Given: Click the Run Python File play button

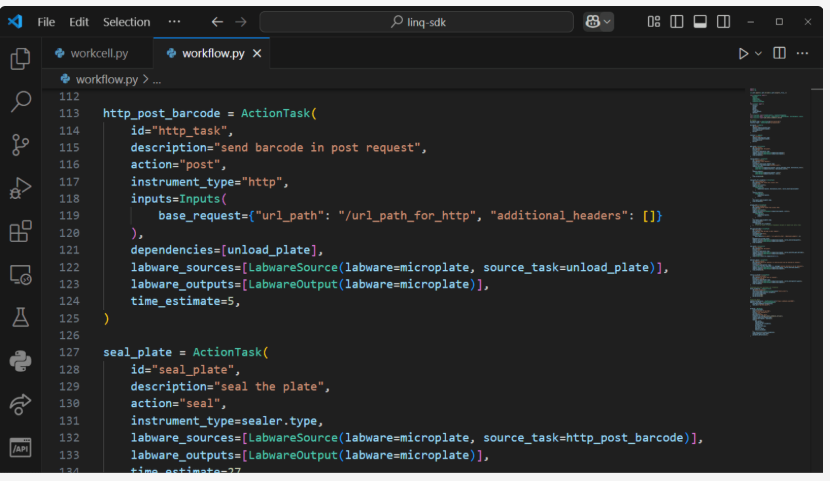Looking at the screenshot, I should click(743, 54).
